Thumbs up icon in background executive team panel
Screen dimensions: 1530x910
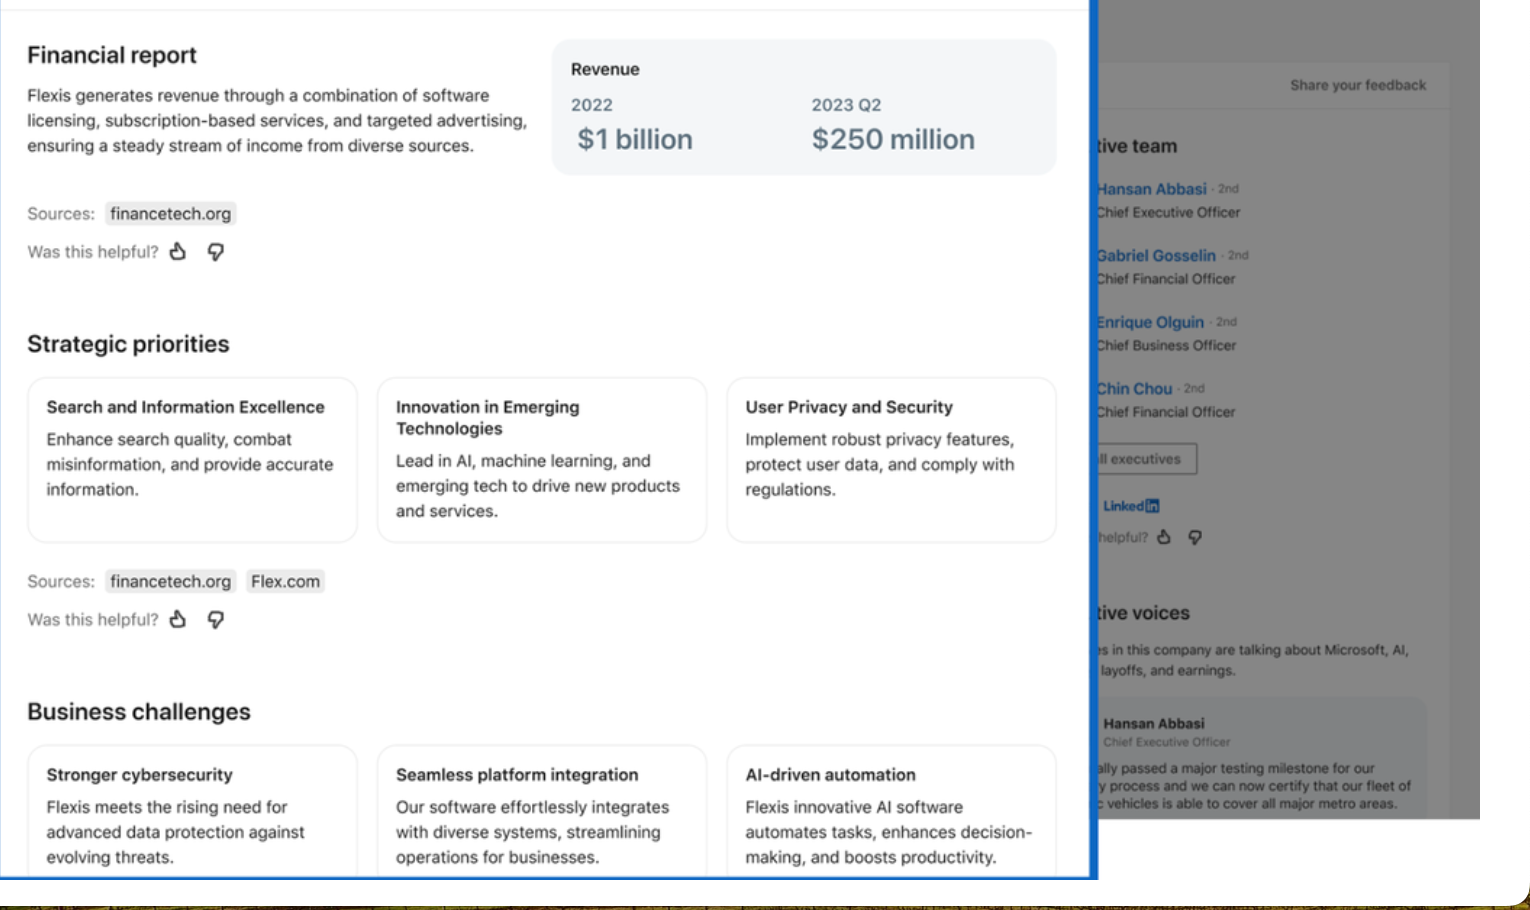(x=1164, y=537)
